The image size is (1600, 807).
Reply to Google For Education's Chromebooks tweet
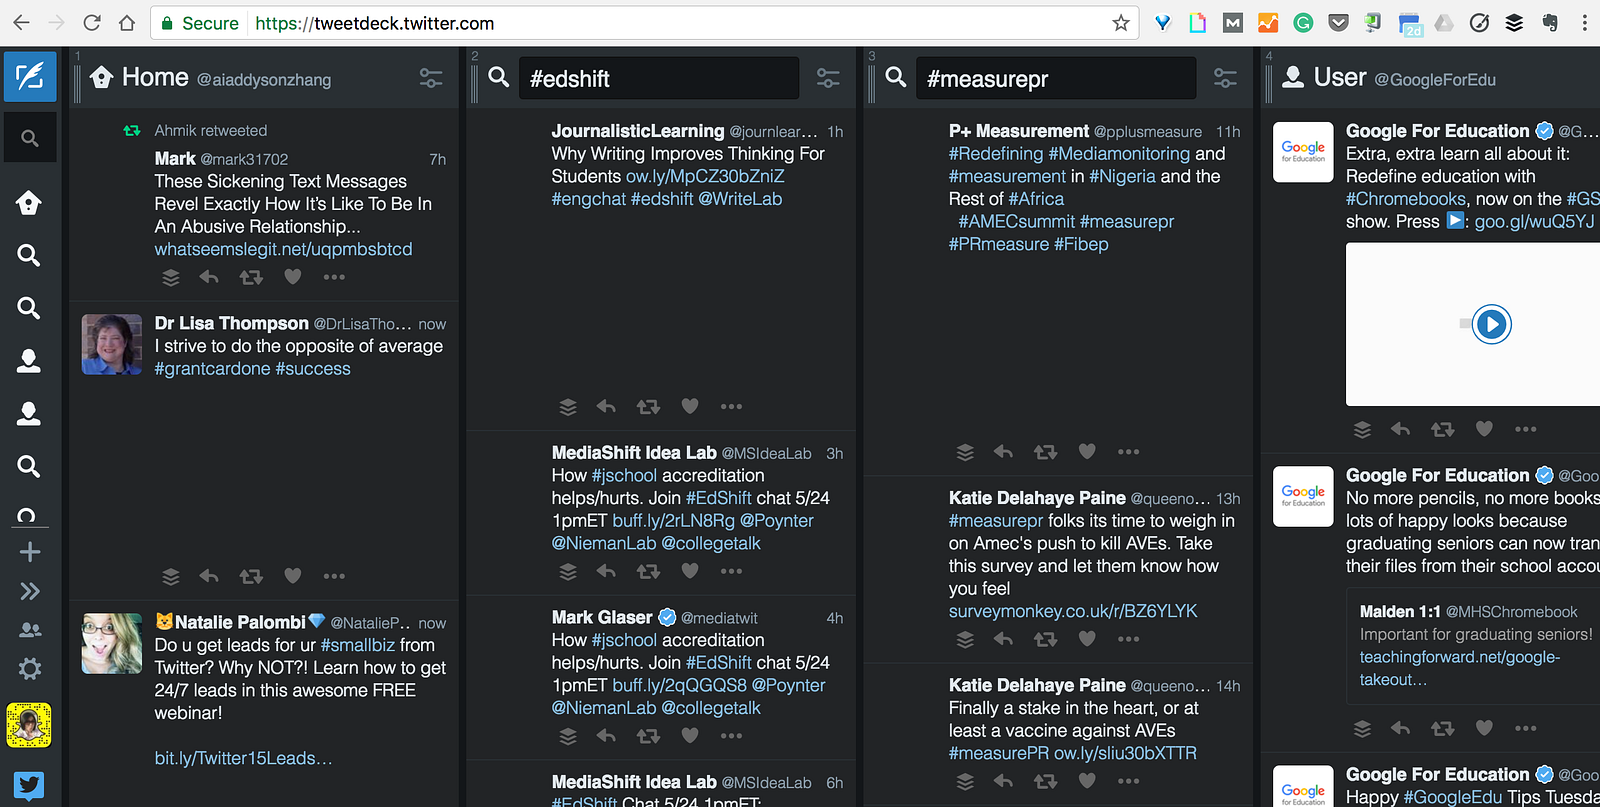click(x=1400, y=429)
